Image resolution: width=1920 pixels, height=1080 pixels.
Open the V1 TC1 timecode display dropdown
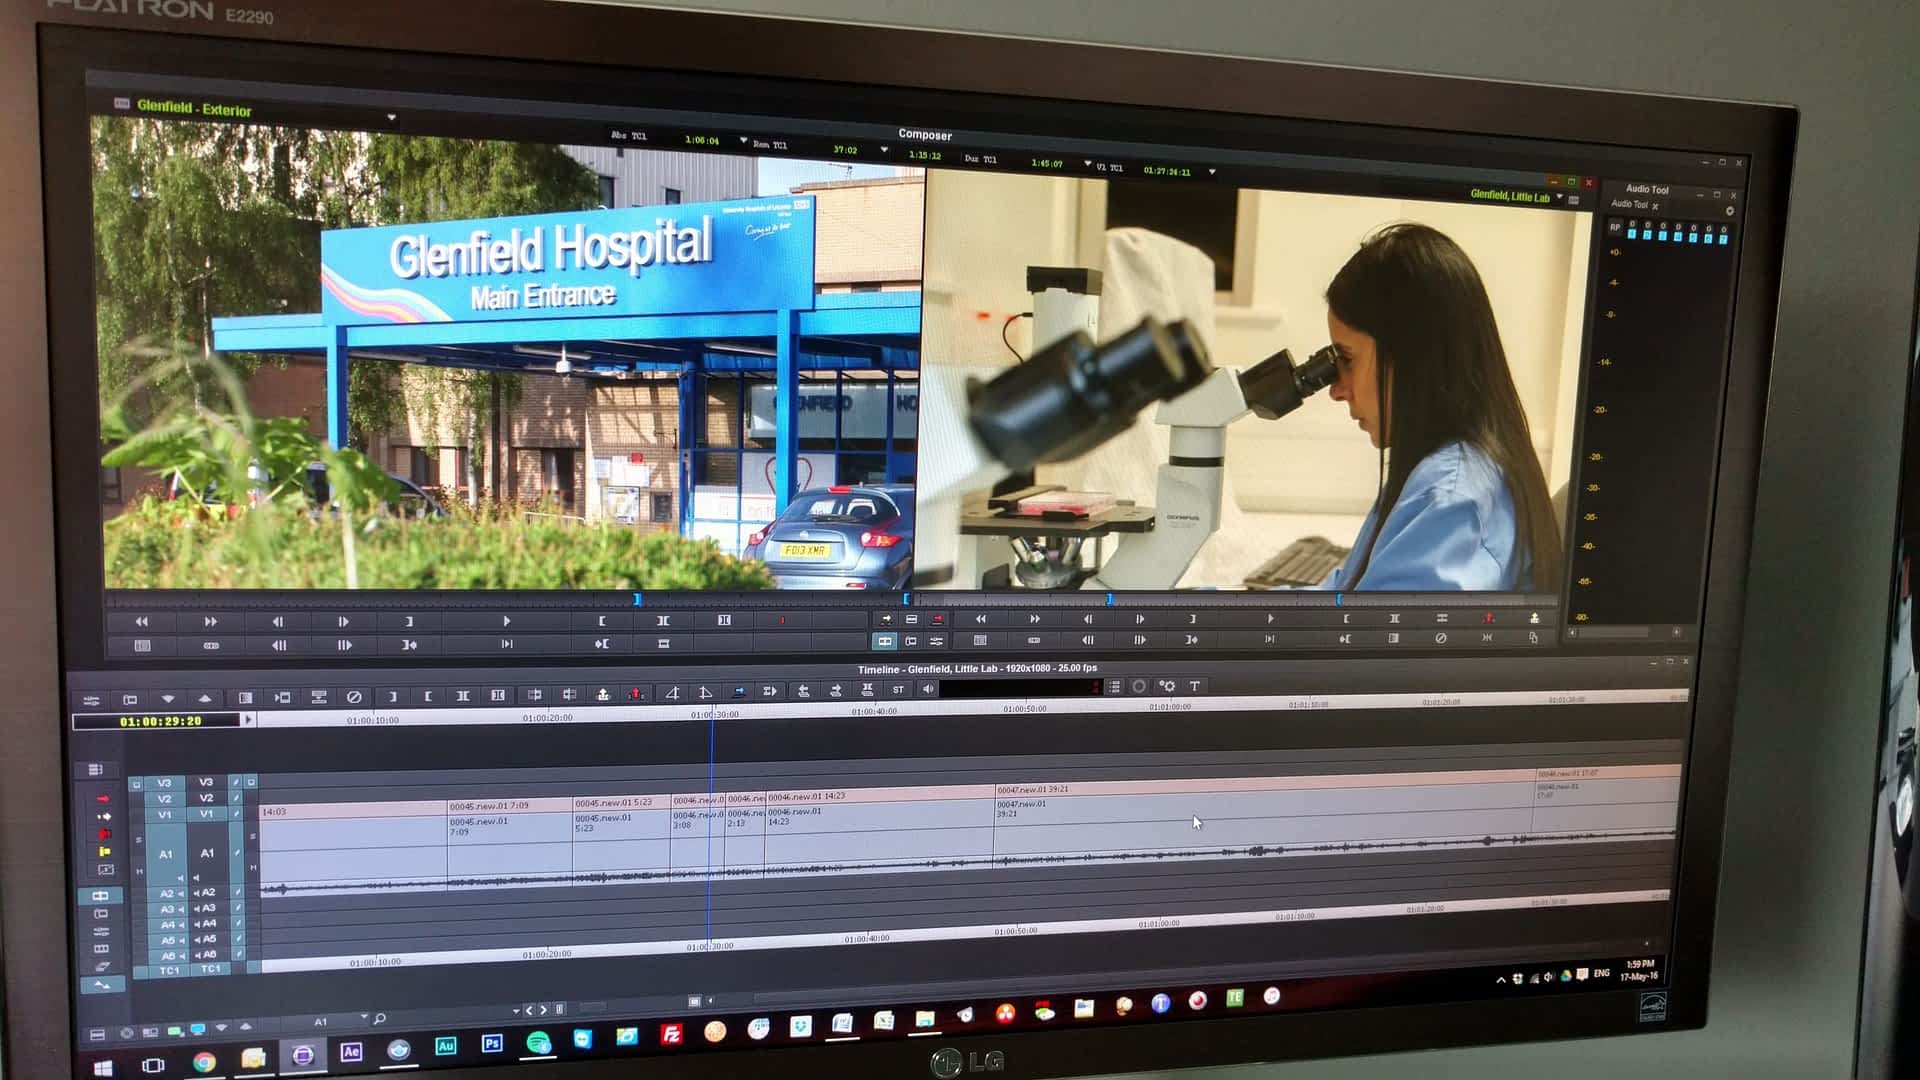[1212, 172]
